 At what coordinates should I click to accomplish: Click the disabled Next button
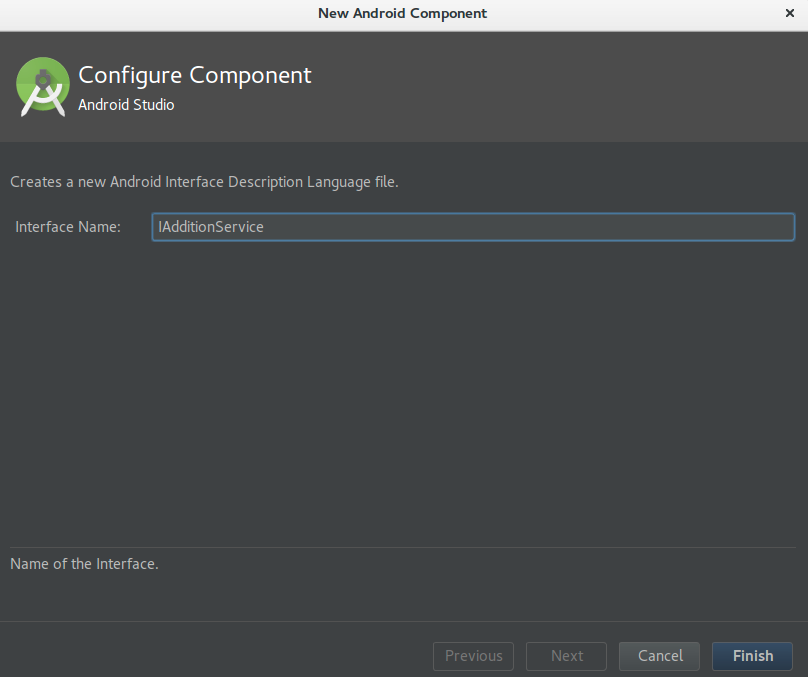click(566, 656)
